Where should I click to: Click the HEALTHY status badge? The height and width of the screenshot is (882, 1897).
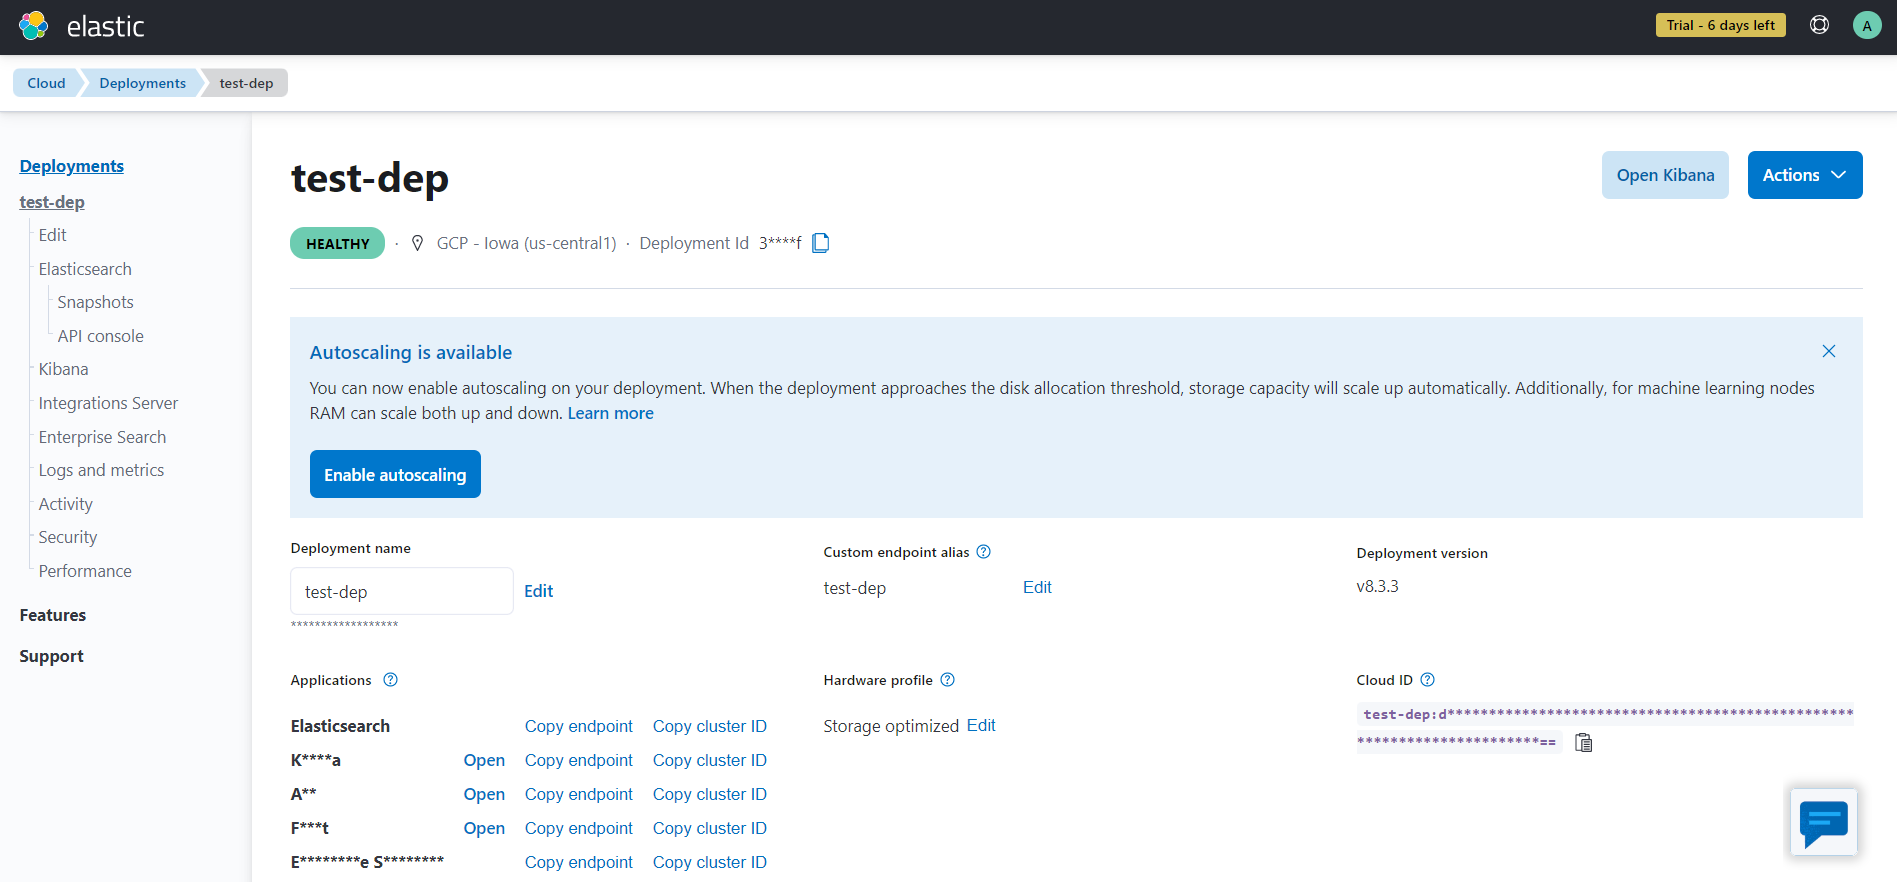click(337, 243)
